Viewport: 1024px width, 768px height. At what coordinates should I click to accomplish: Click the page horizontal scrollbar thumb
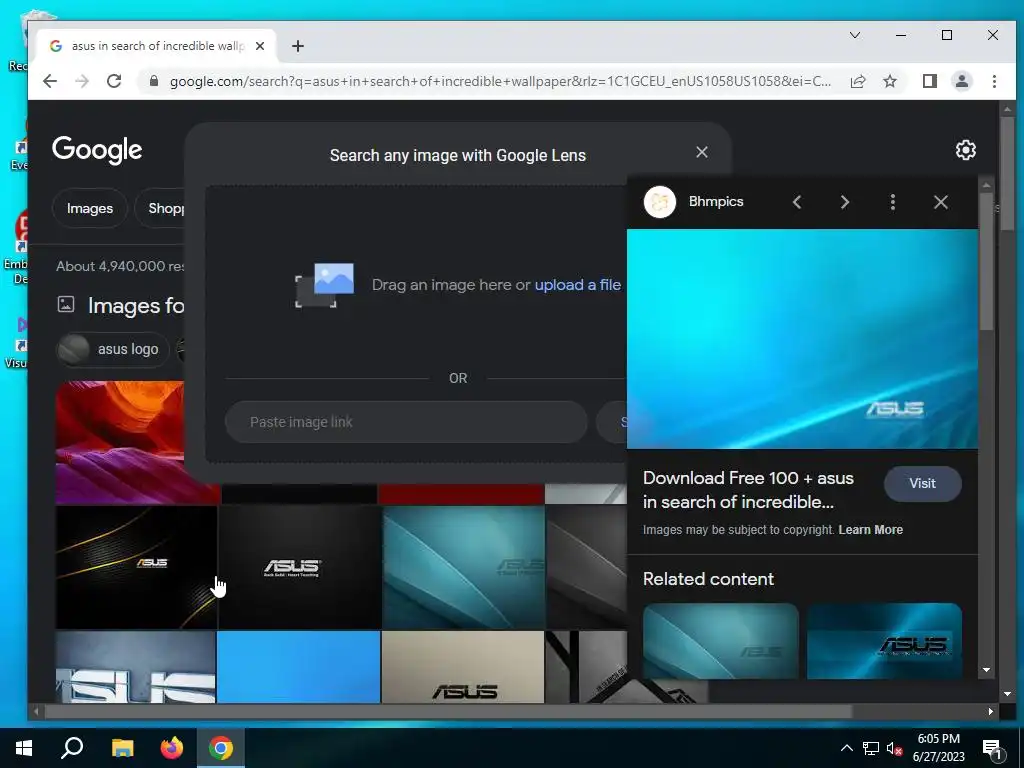point(447,711)
